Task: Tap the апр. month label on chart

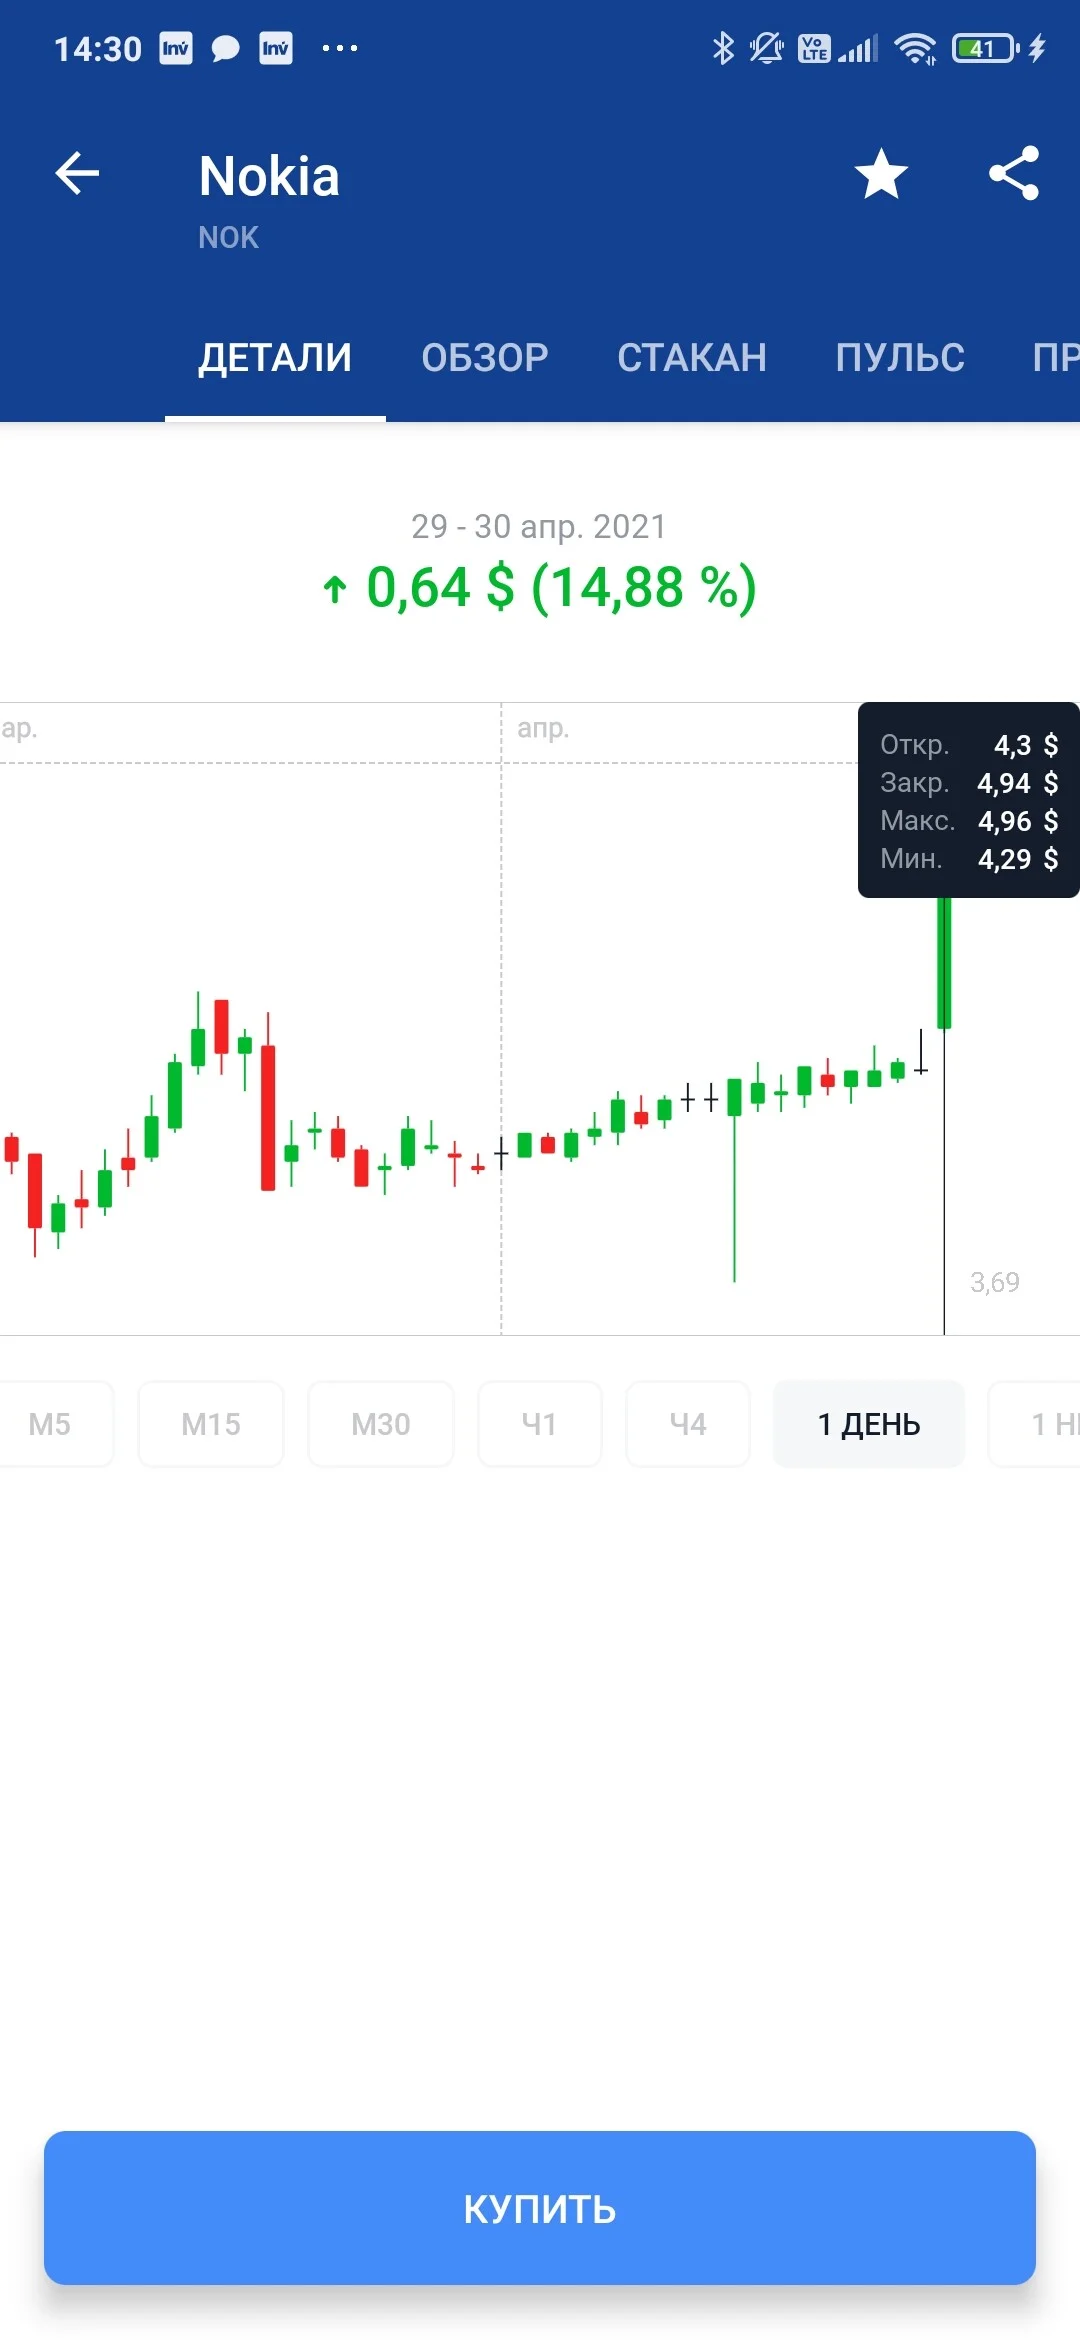Action: (543, 728)
